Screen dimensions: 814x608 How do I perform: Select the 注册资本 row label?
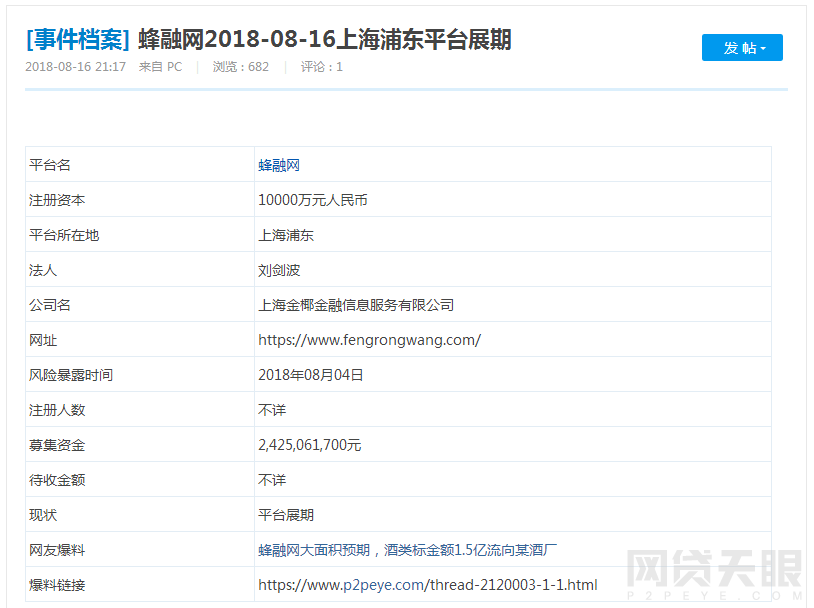[57, 200]
